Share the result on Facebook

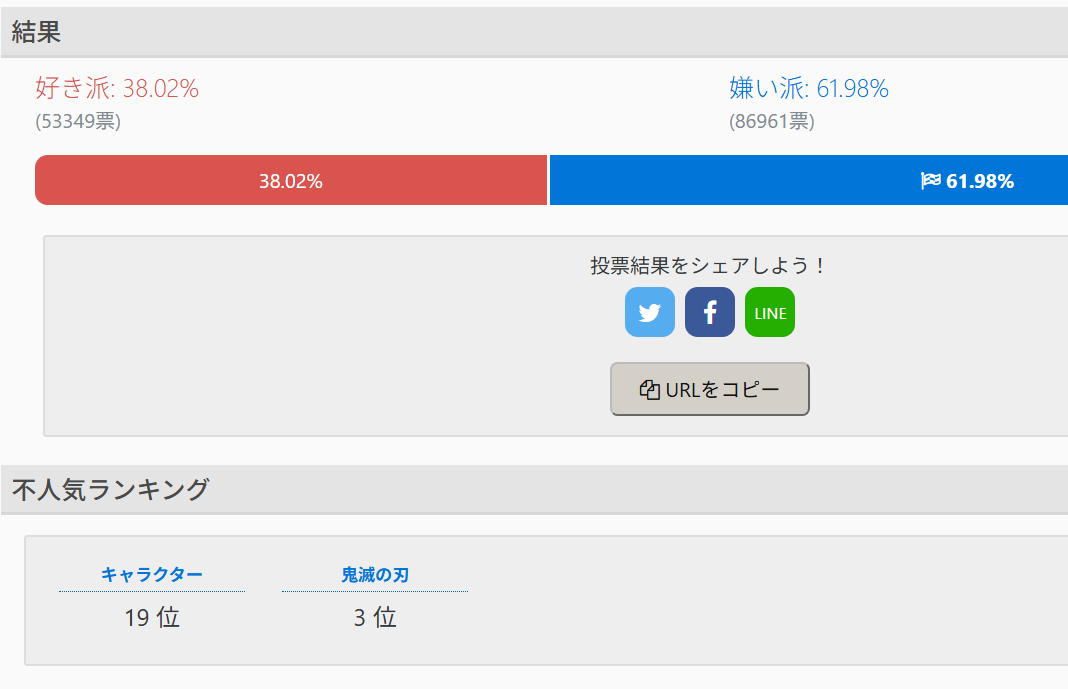click(710, 312)
